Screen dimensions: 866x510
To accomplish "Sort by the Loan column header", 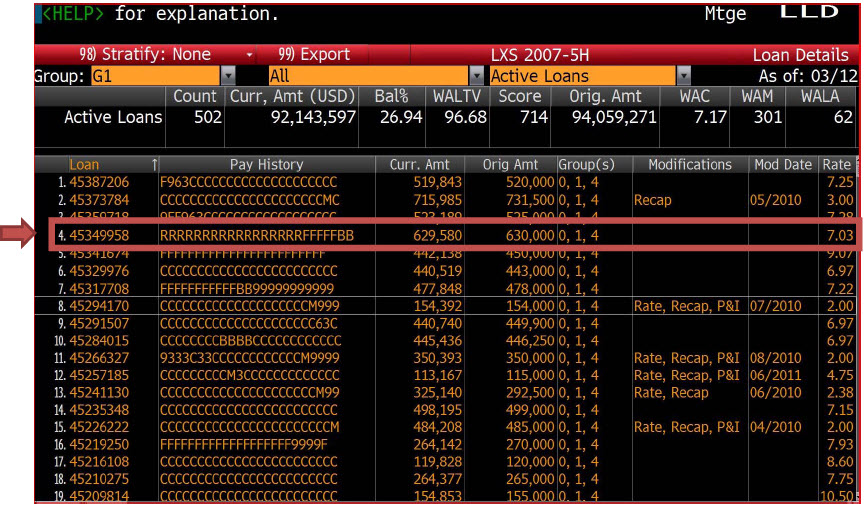I will coord(84,165).
